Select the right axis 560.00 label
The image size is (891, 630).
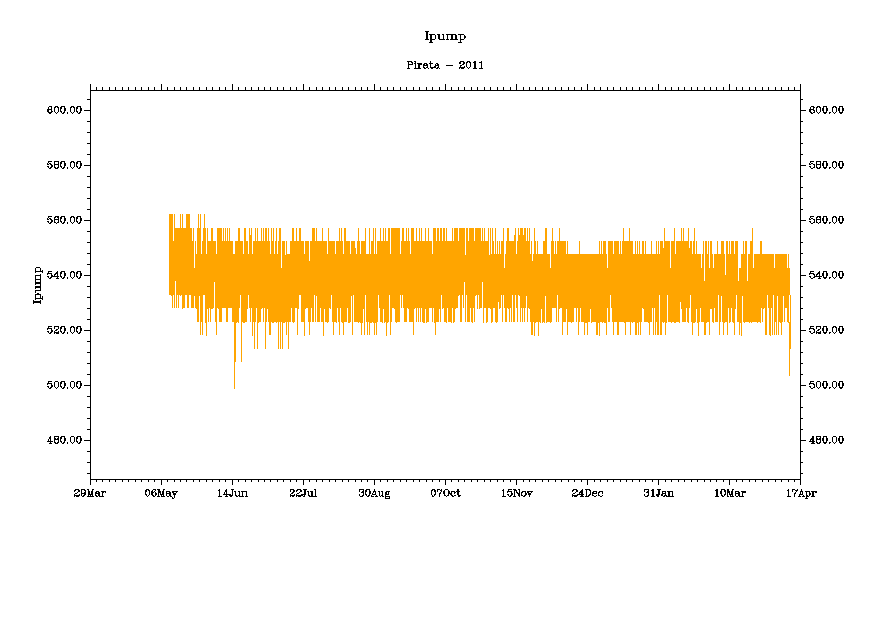coord(826,220)
